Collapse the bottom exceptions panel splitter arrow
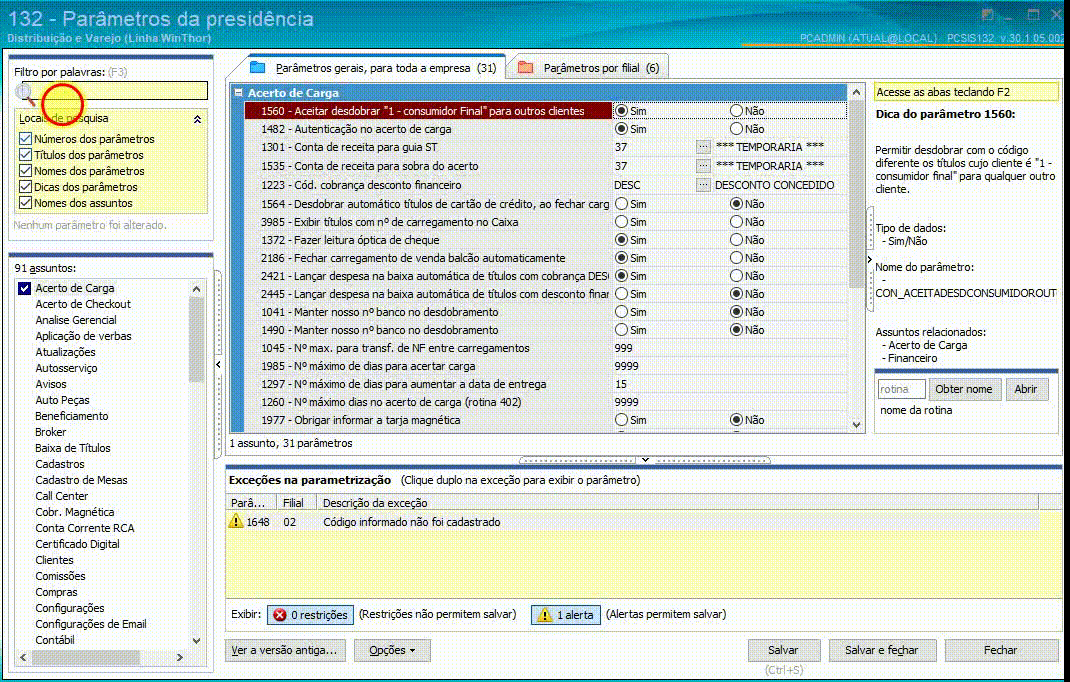The image size is (1070, 682). (x=645, y=459)
